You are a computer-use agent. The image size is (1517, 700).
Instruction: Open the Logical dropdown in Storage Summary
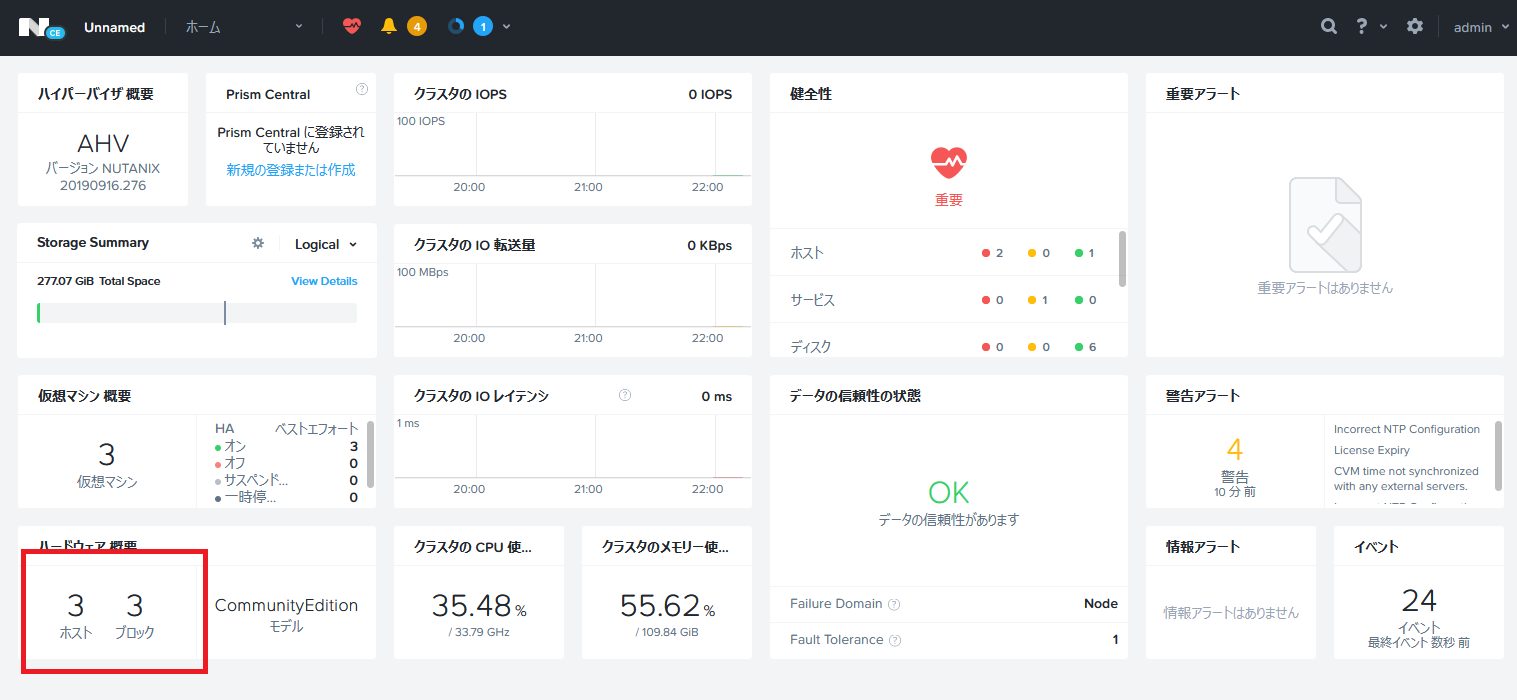point(326,243)
